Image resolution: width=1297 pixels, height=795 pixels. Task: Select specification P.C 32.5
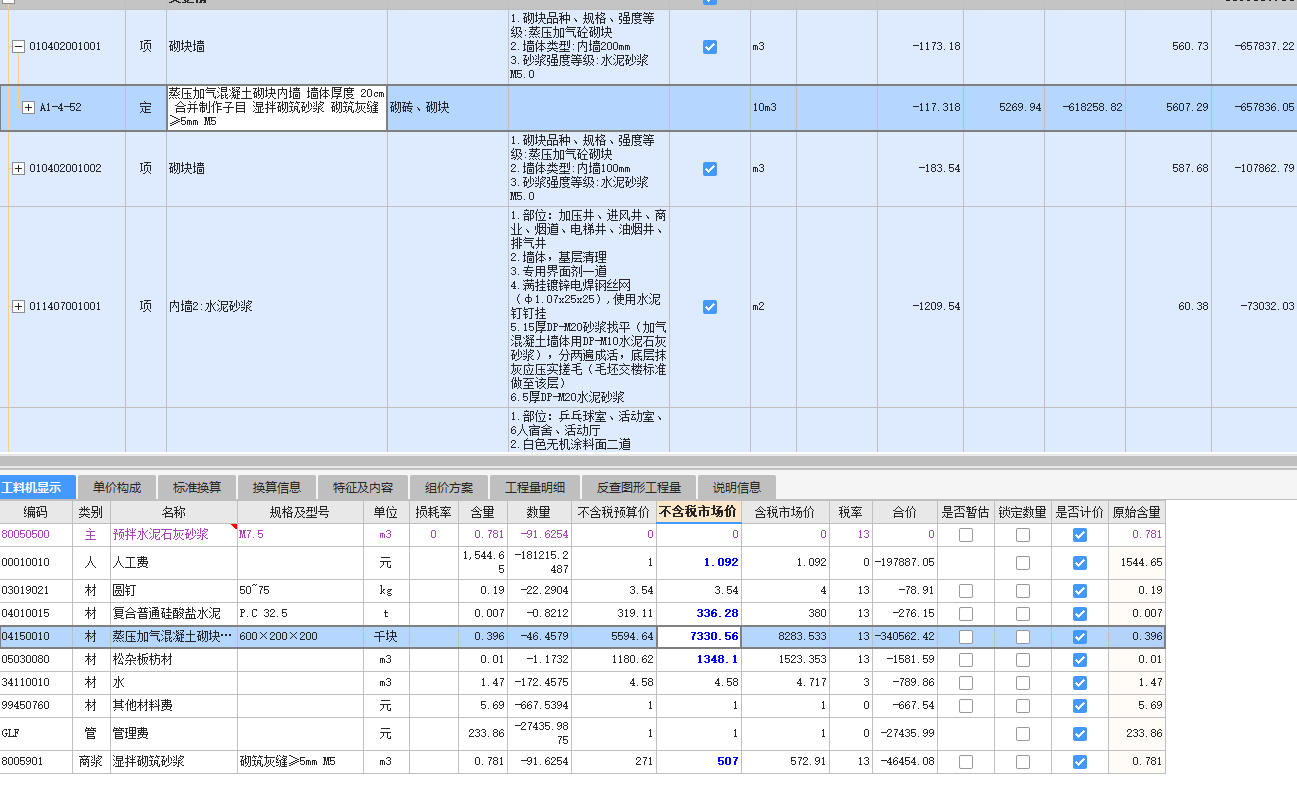click(x=300, y=613)
